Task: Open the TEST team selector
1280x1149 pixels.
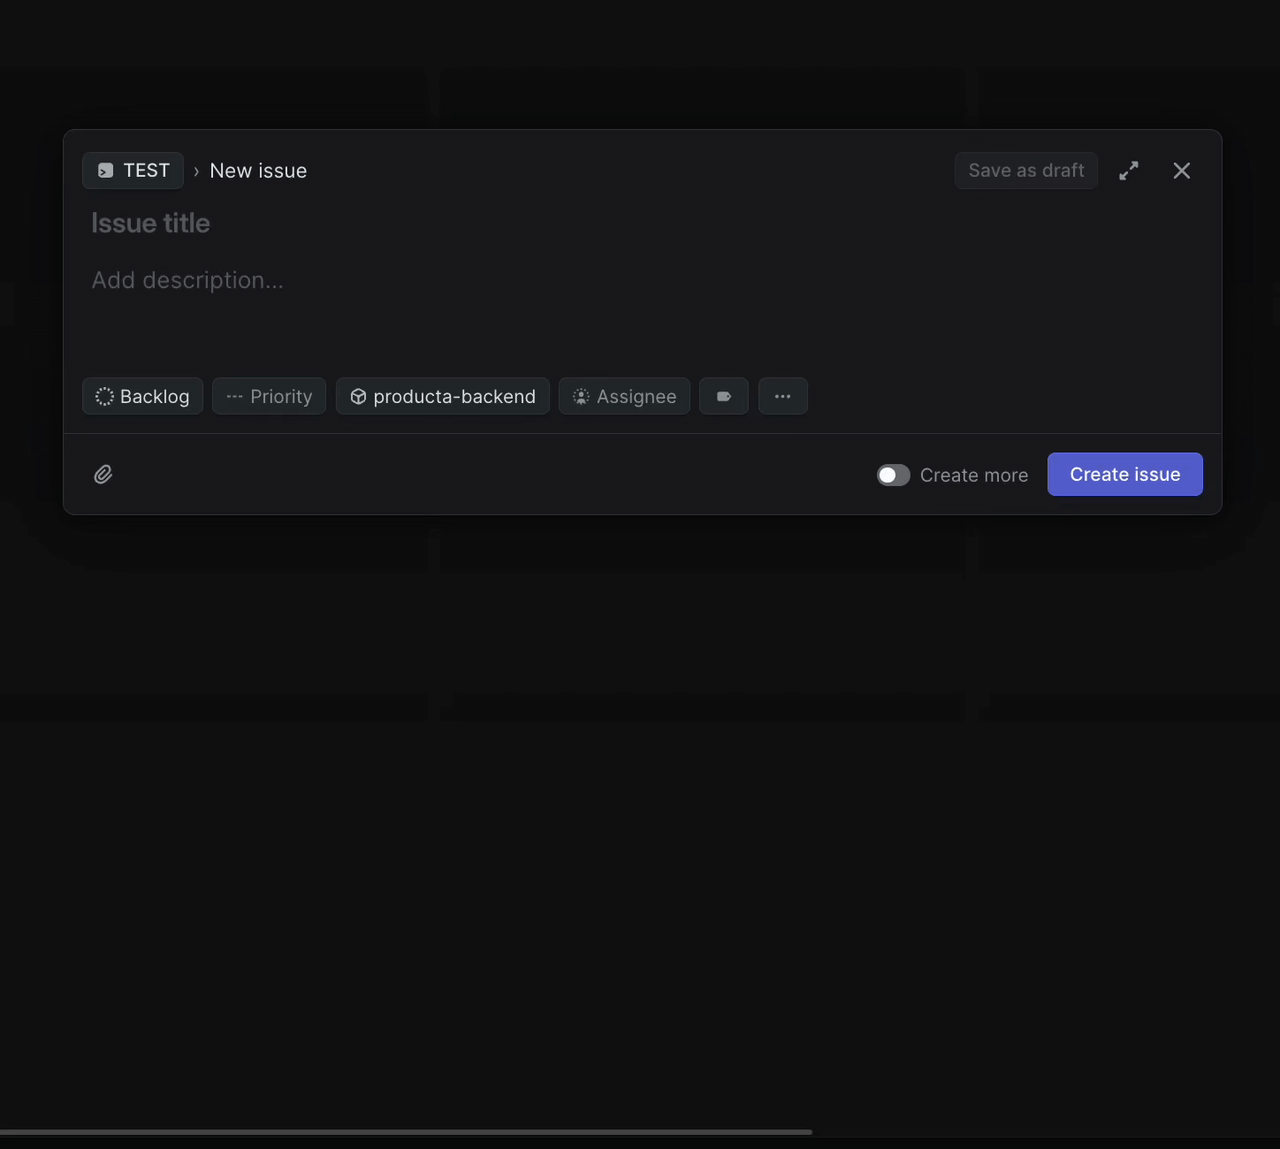Action: tap(133, 171)
